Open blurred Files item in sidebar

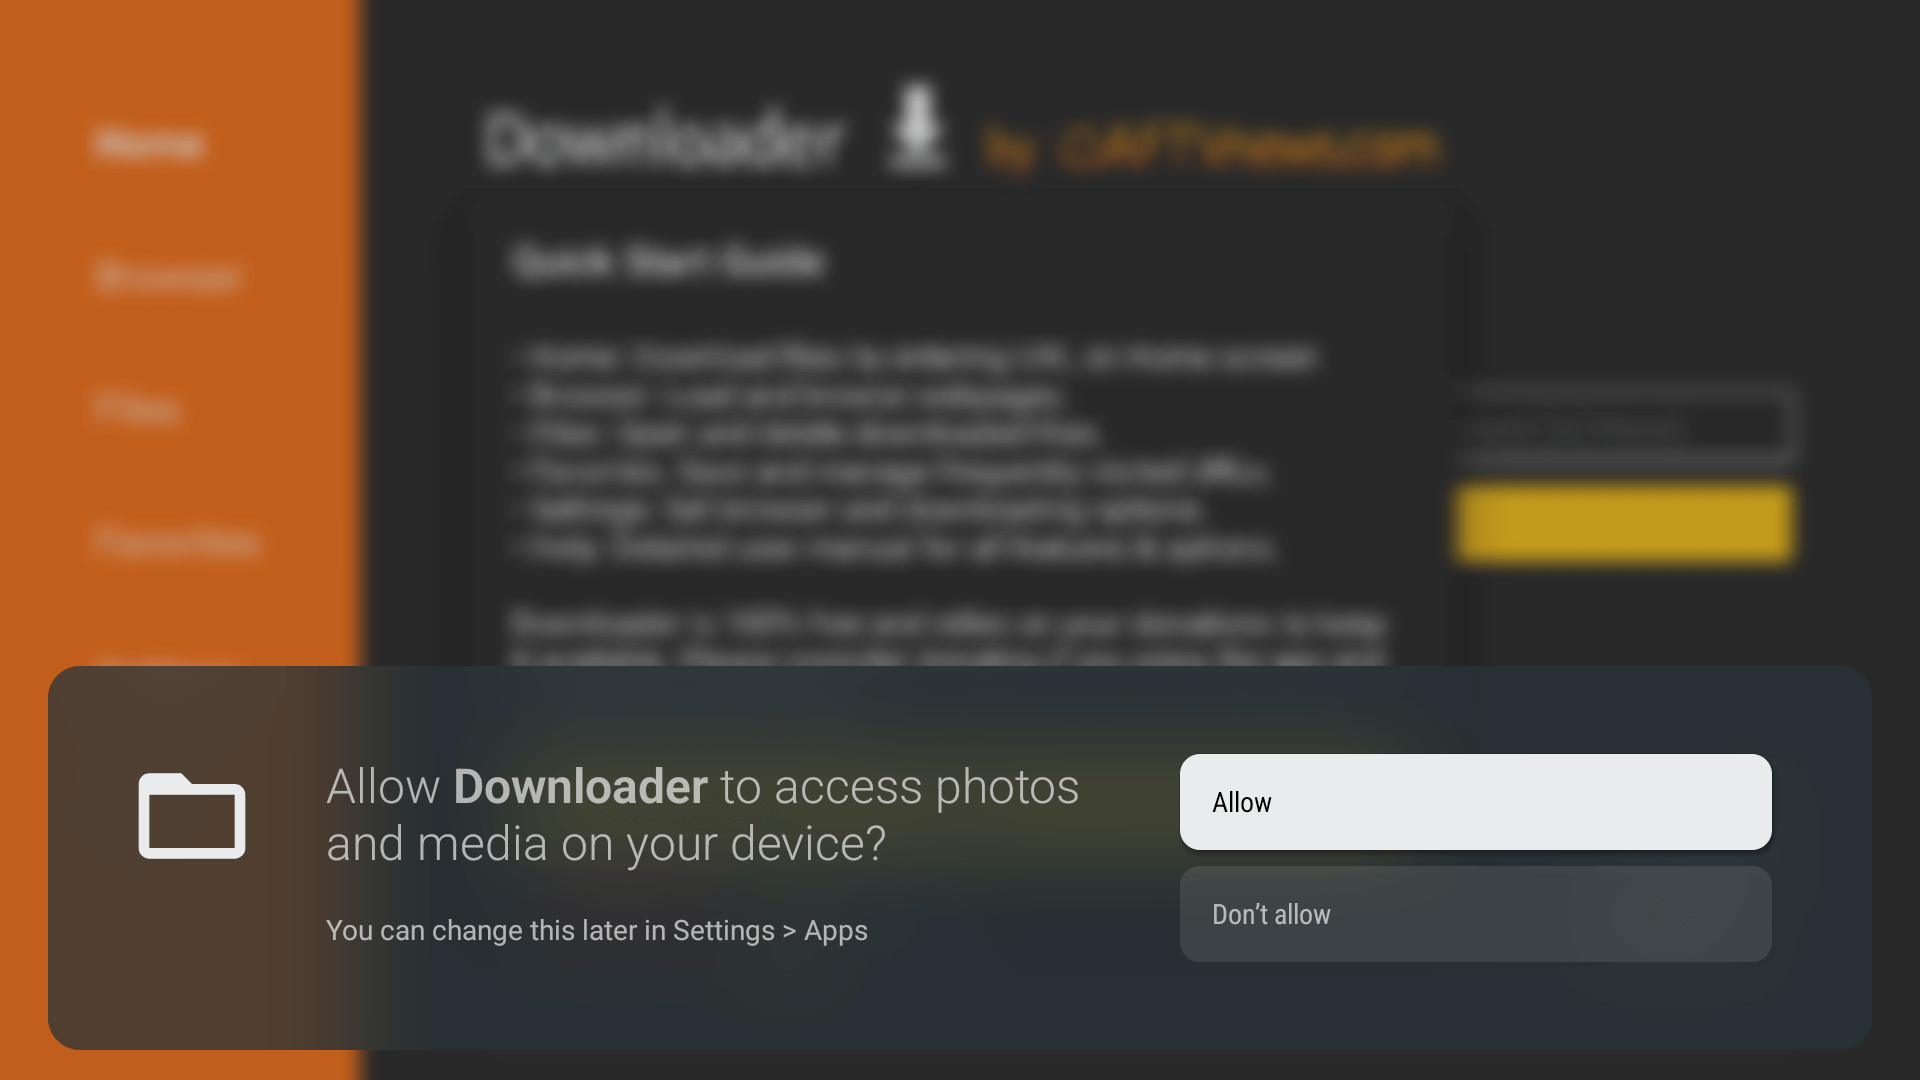click(136, 409)
